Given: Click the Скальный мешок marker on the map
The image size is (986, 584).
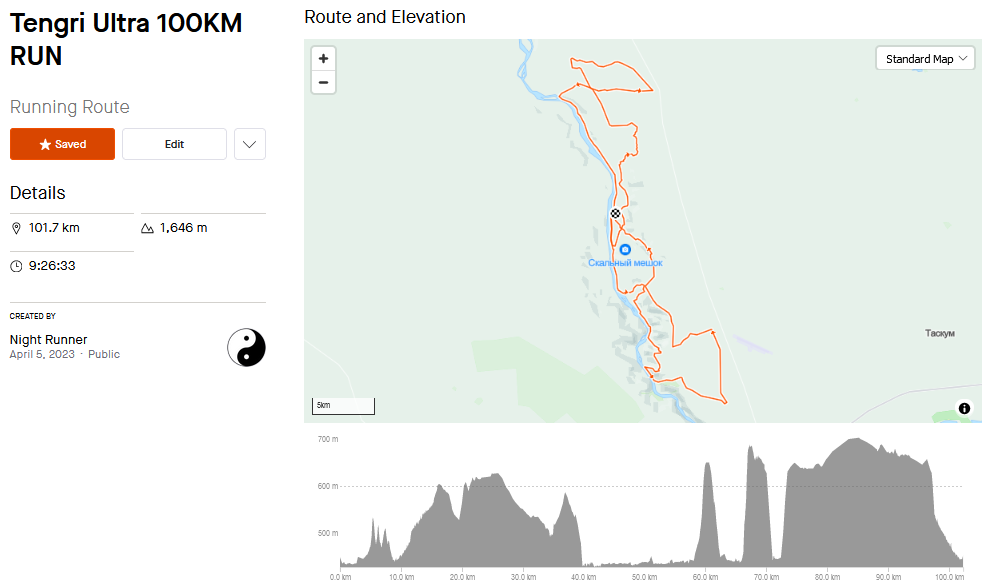Looking at the screenshot, I should (x=624, y=248).
